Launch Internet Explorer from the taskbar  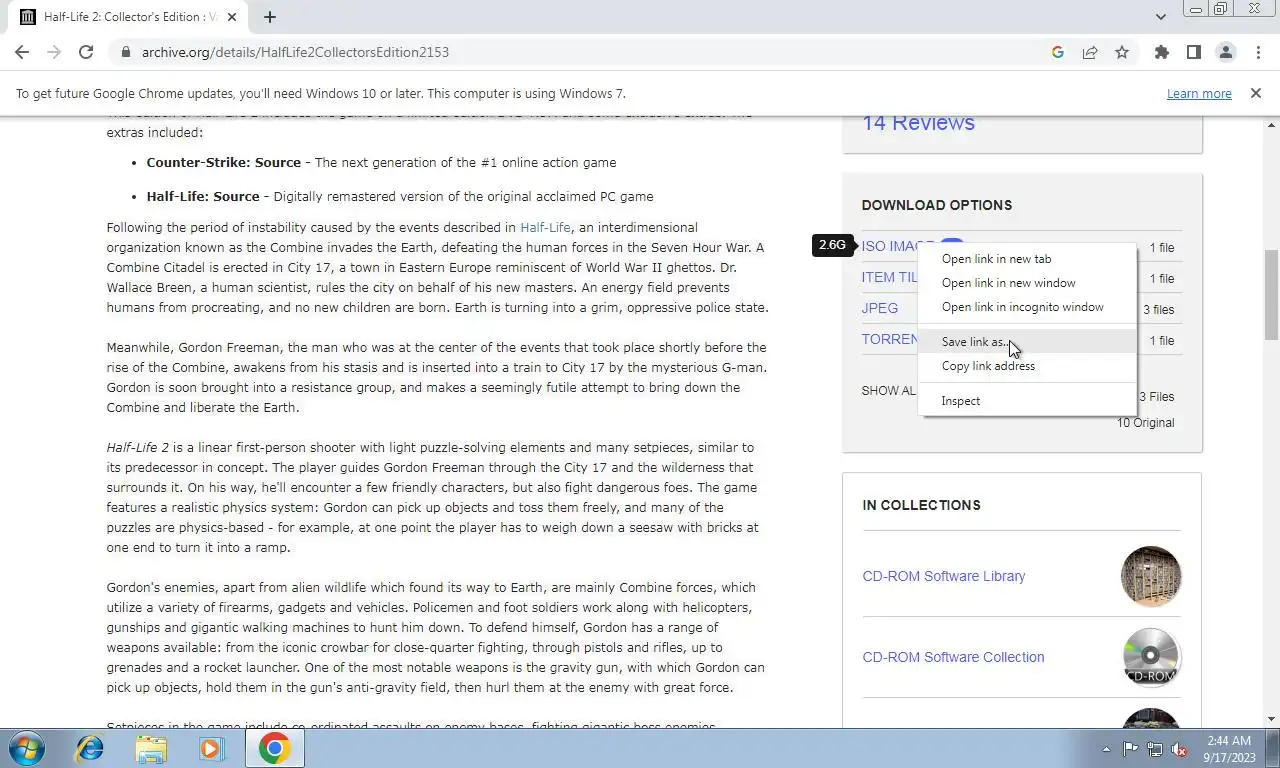(90, 748)
